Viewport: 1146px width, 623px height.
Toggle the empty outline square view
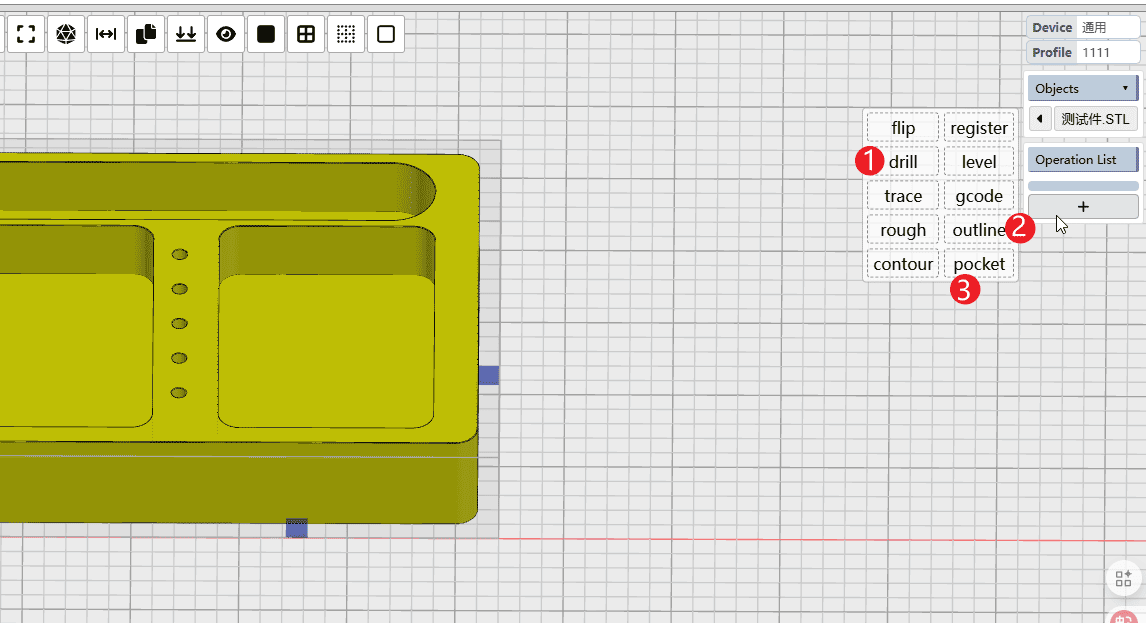pyautogui.click(x=386, y=34)
